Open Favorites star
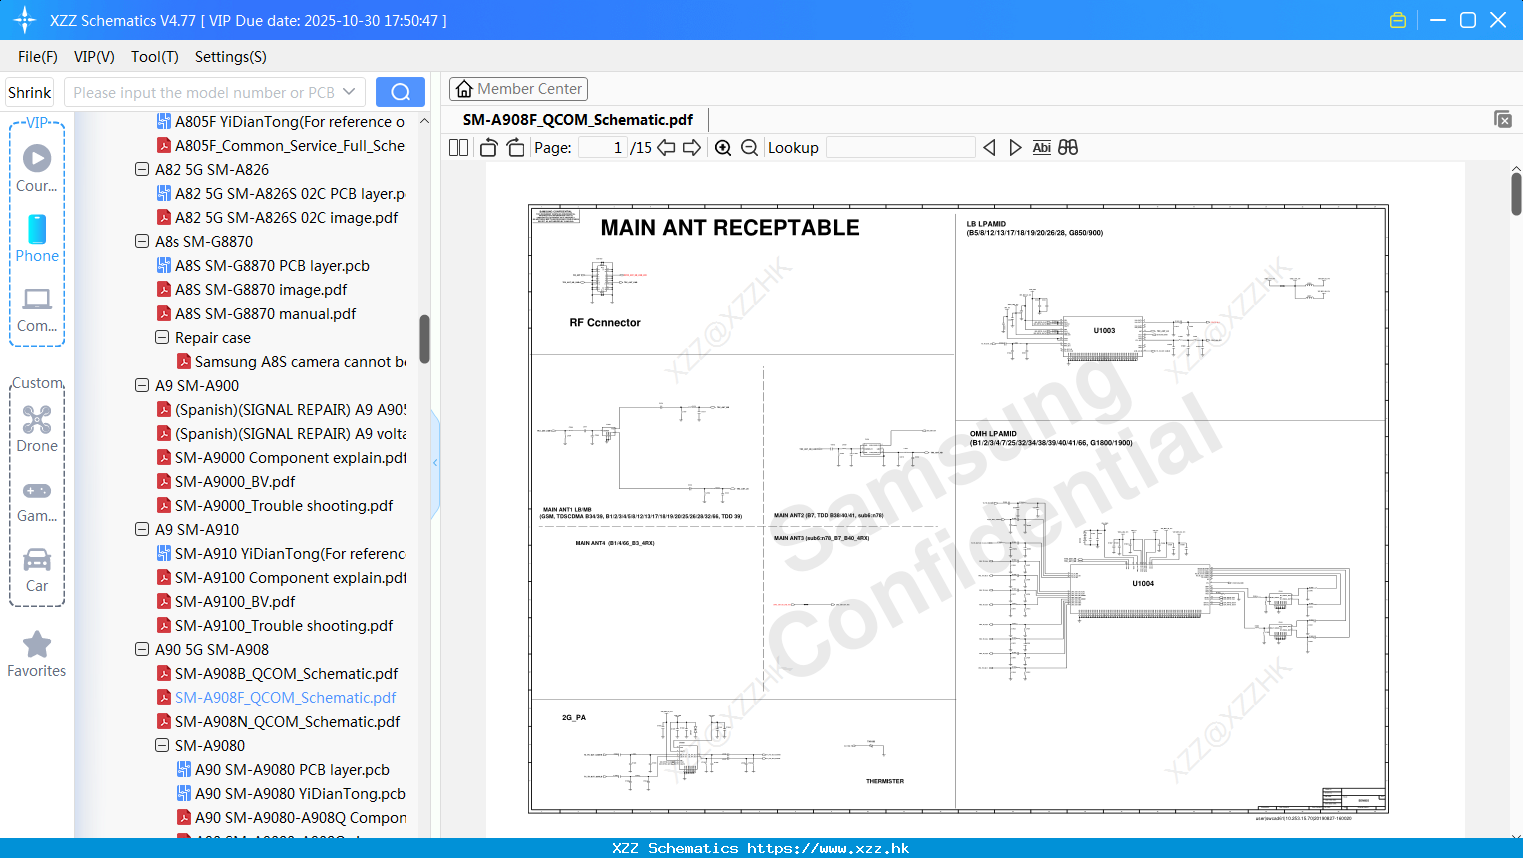 tap(37, 654)
